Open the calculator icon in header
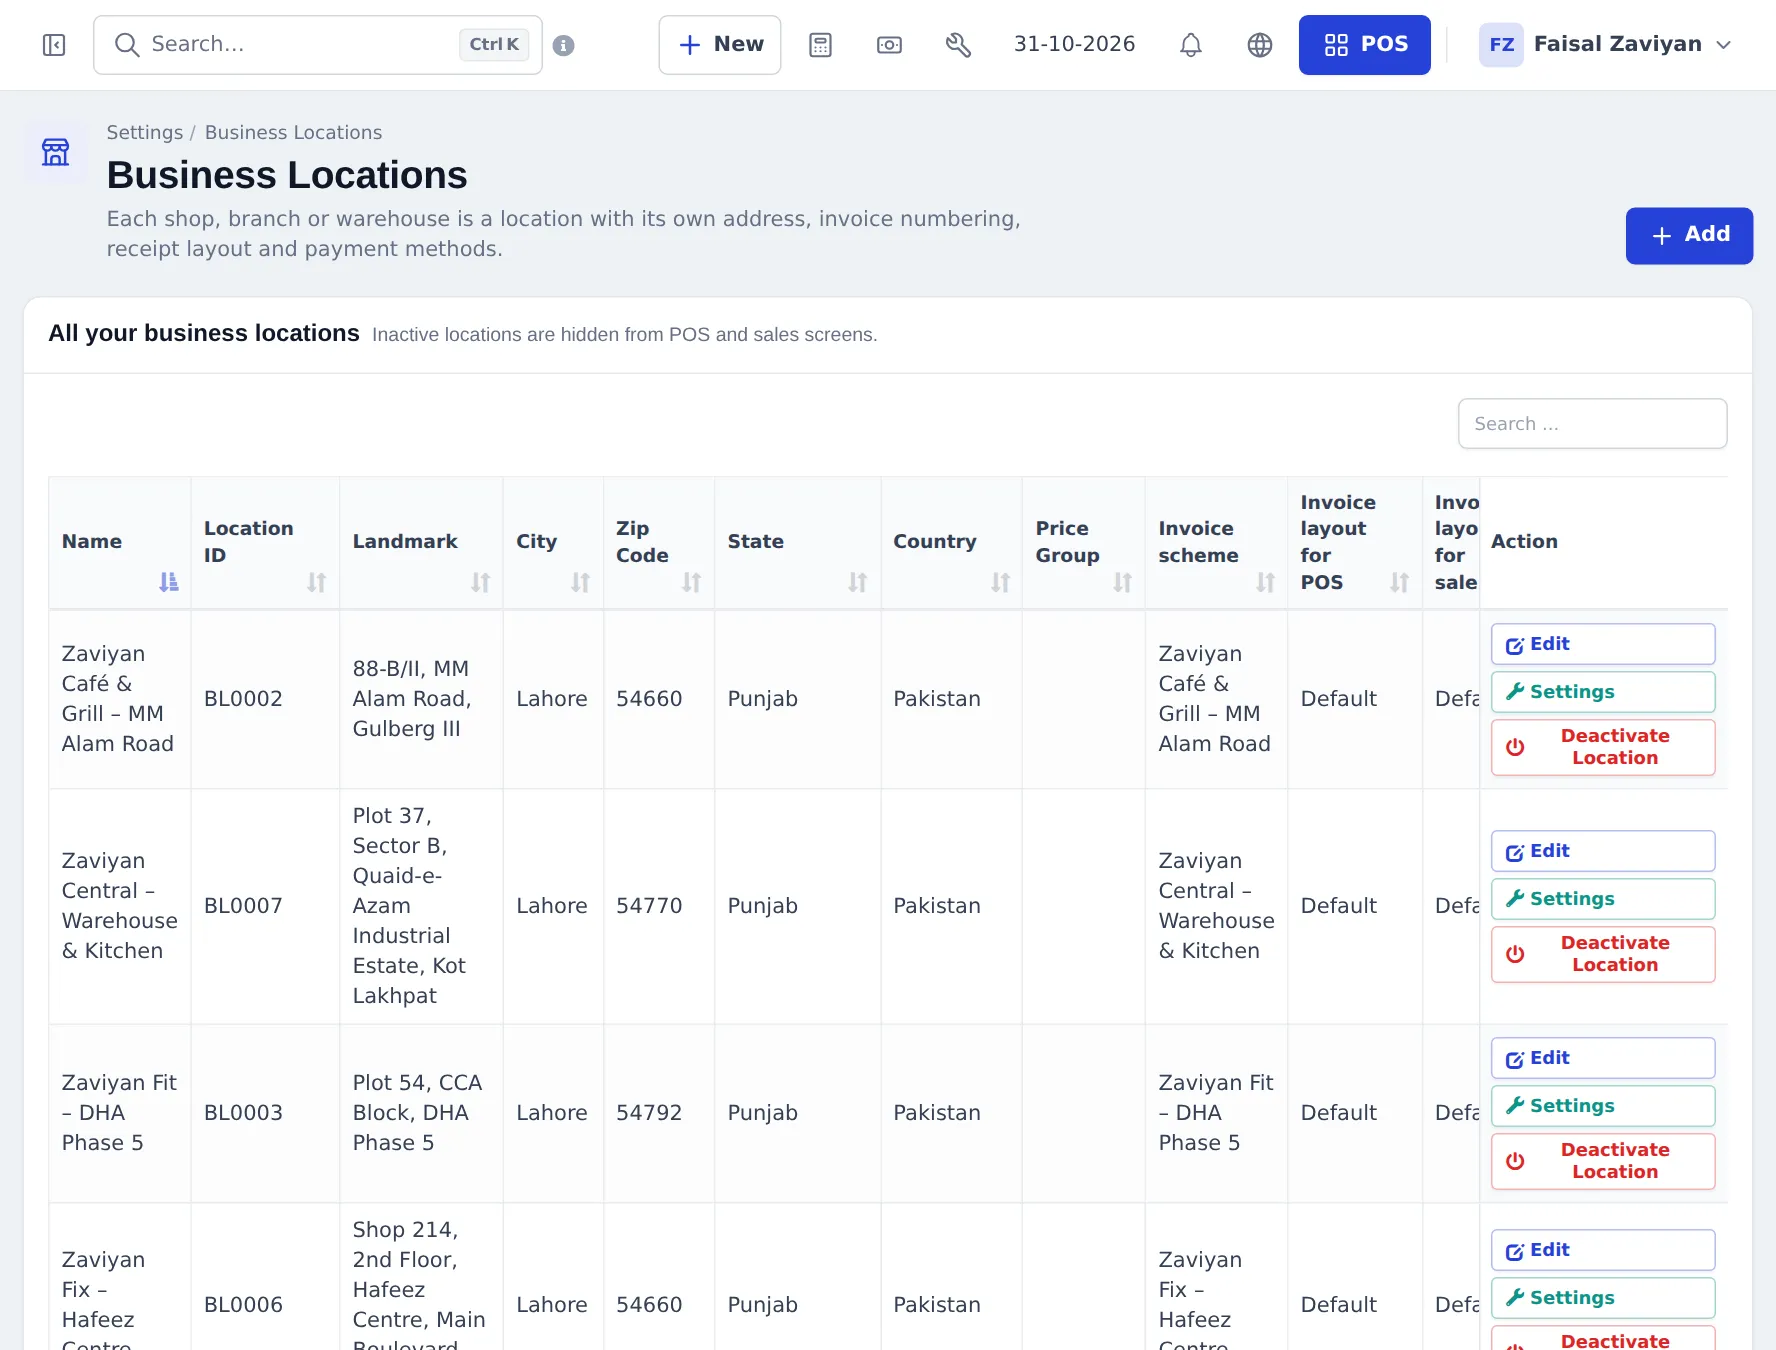This screenshot has height=1350, width=1776. (820, 45)
